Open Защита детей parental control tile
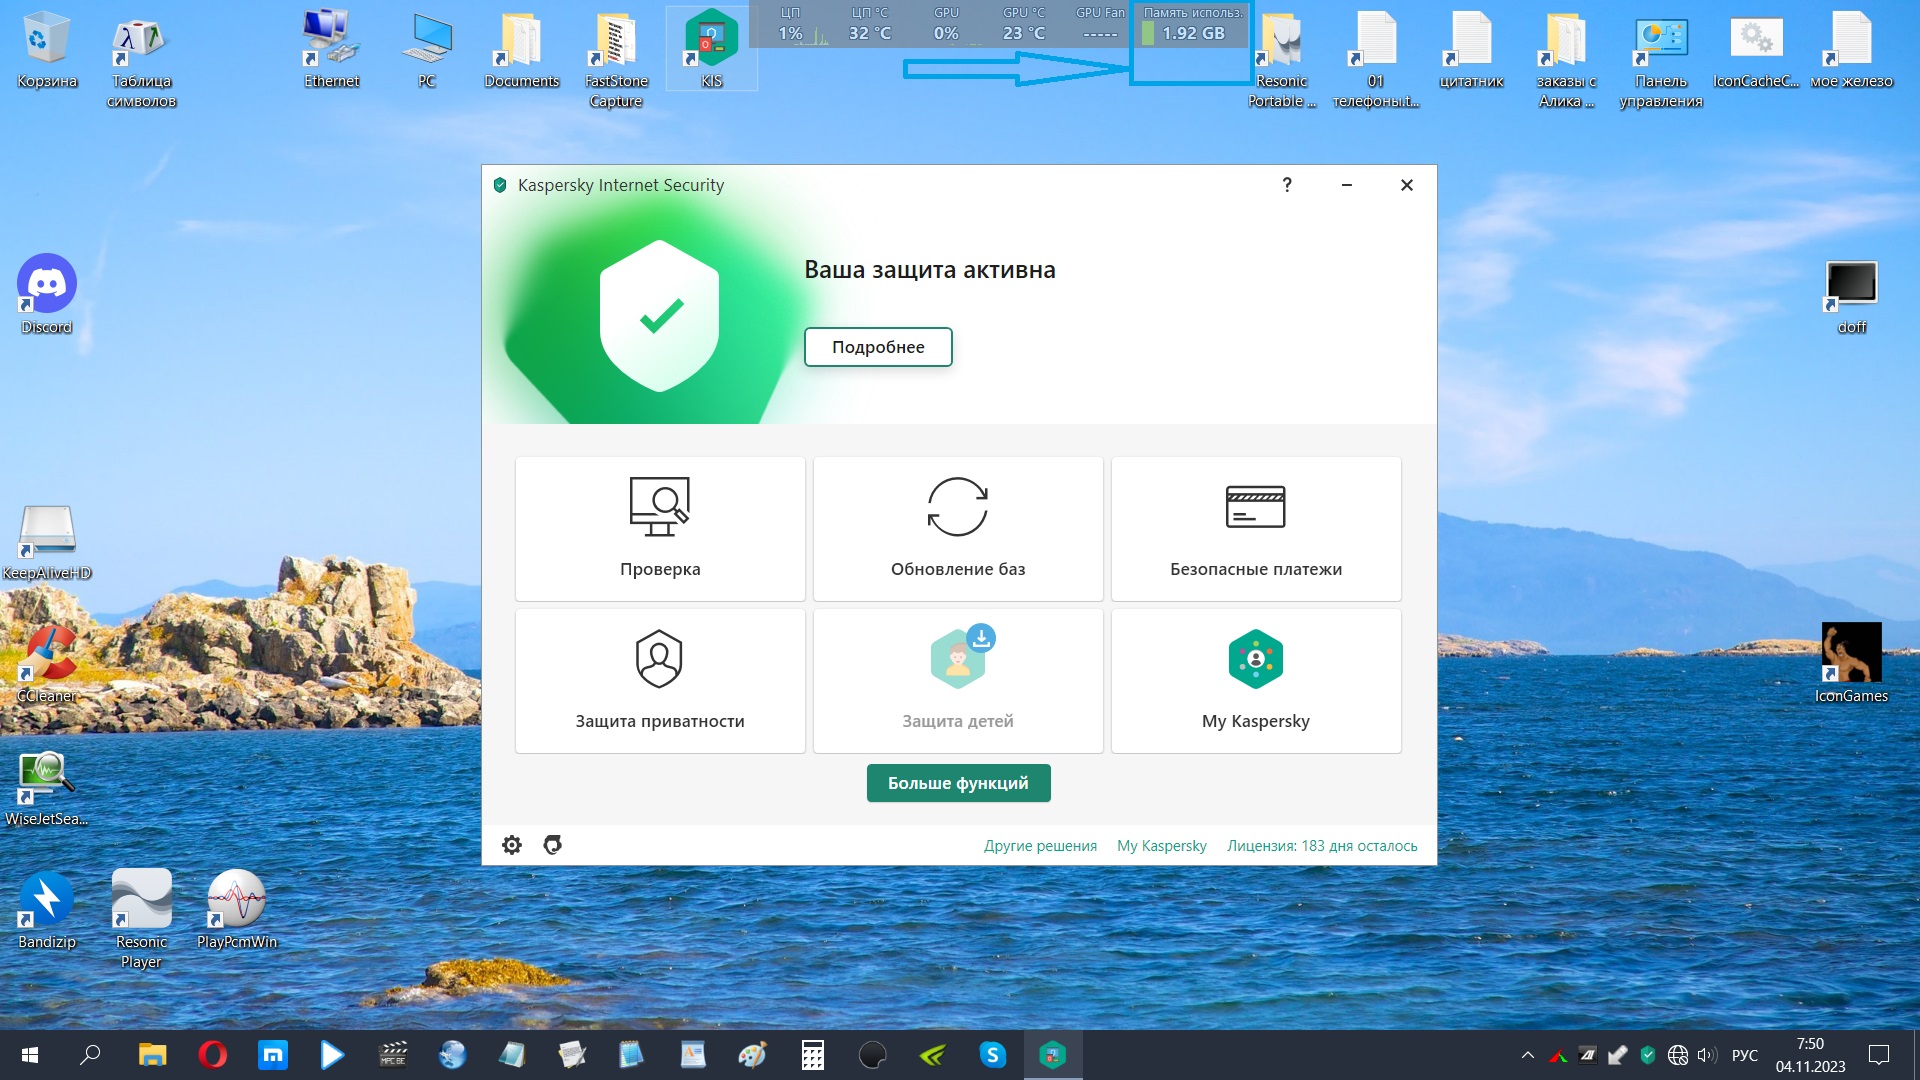 958,681
